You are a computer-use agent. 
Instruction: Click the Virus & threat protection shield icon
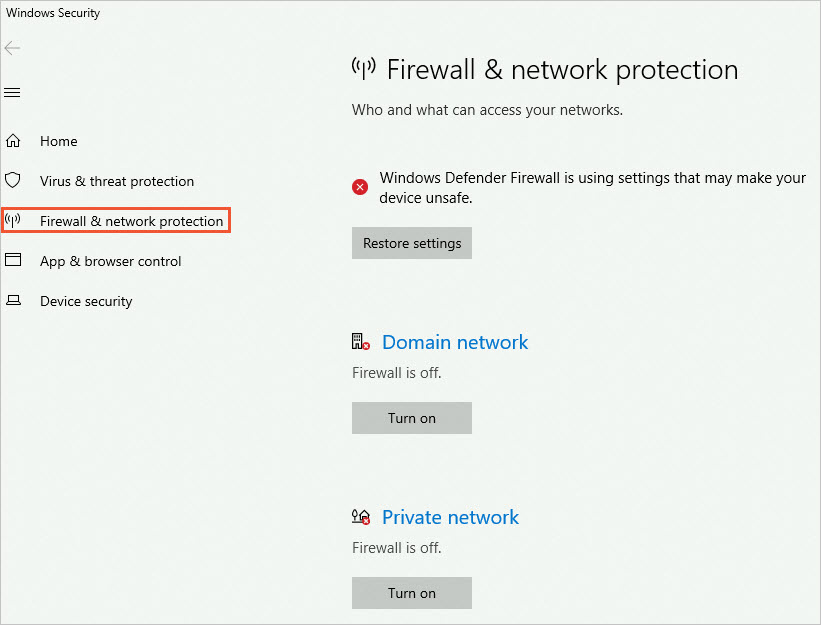(14, 181)
